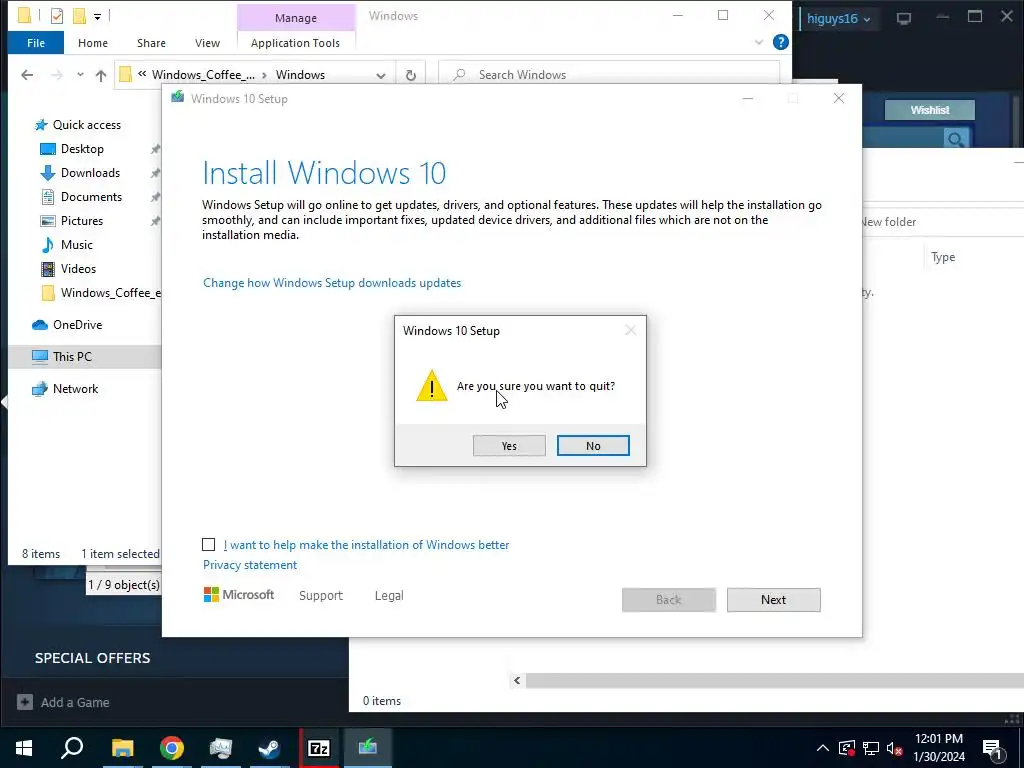
Task: Click the horizontal scrollbar left arrow
Action: [517, 680]
